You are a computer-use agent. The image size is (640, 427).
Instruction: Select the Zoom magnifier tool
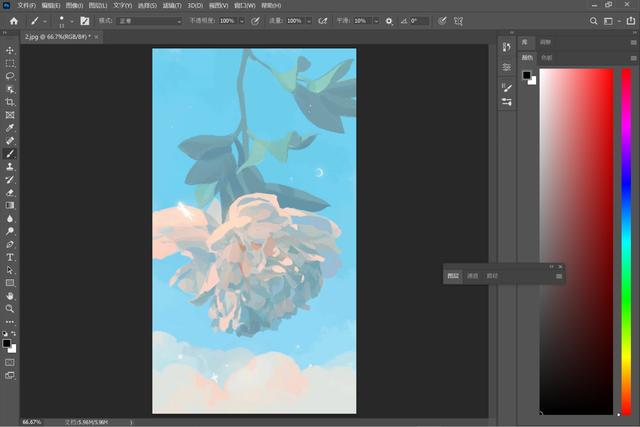[x=10, y=309]
